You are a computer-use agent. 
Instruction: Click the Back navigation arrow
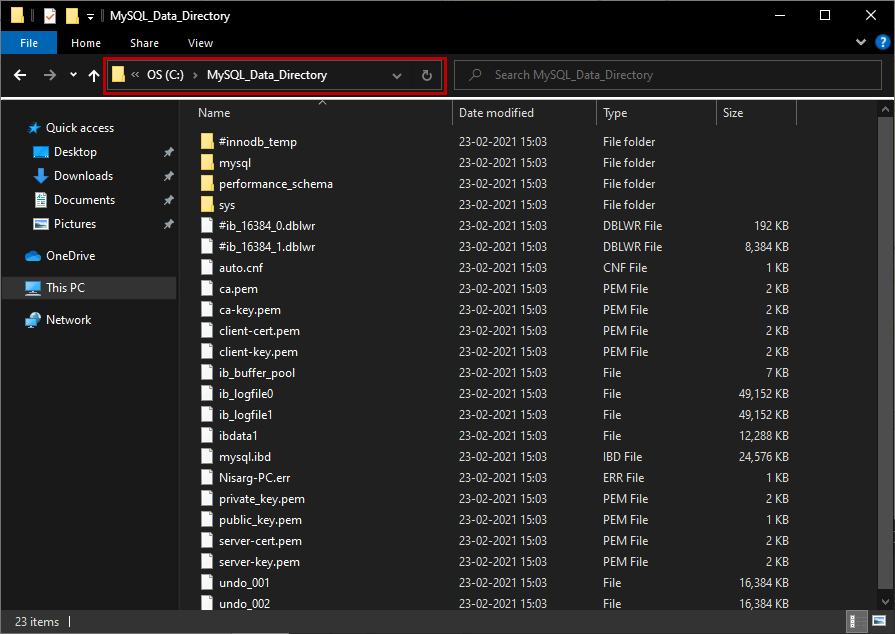pyautogui.click(x=20, y=75)
